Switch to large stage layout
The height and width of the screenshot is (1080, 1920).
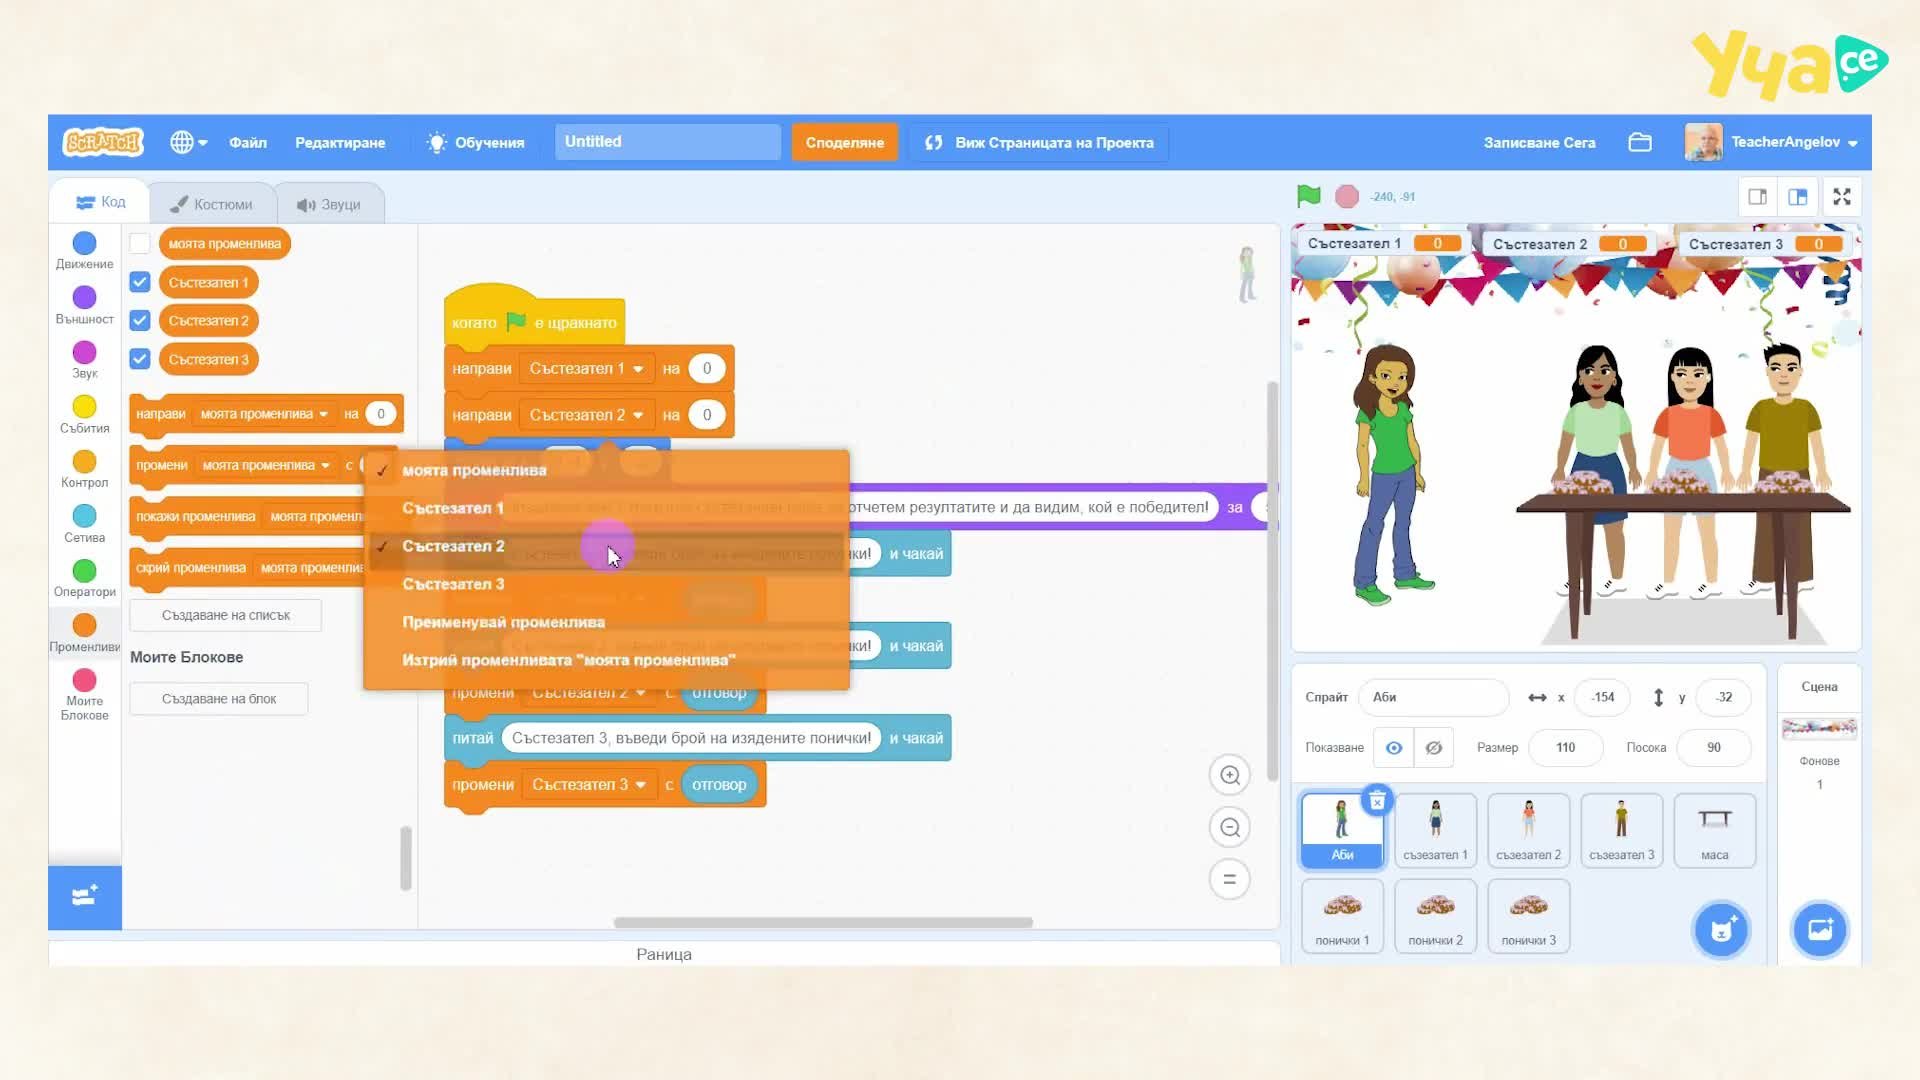(1797, 197)
